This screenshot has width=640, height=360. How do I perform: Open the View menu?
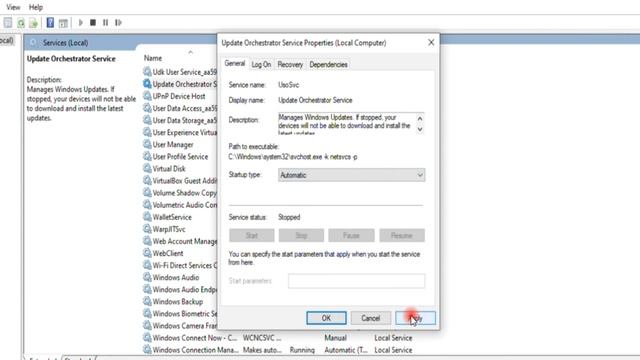point(13,7)
